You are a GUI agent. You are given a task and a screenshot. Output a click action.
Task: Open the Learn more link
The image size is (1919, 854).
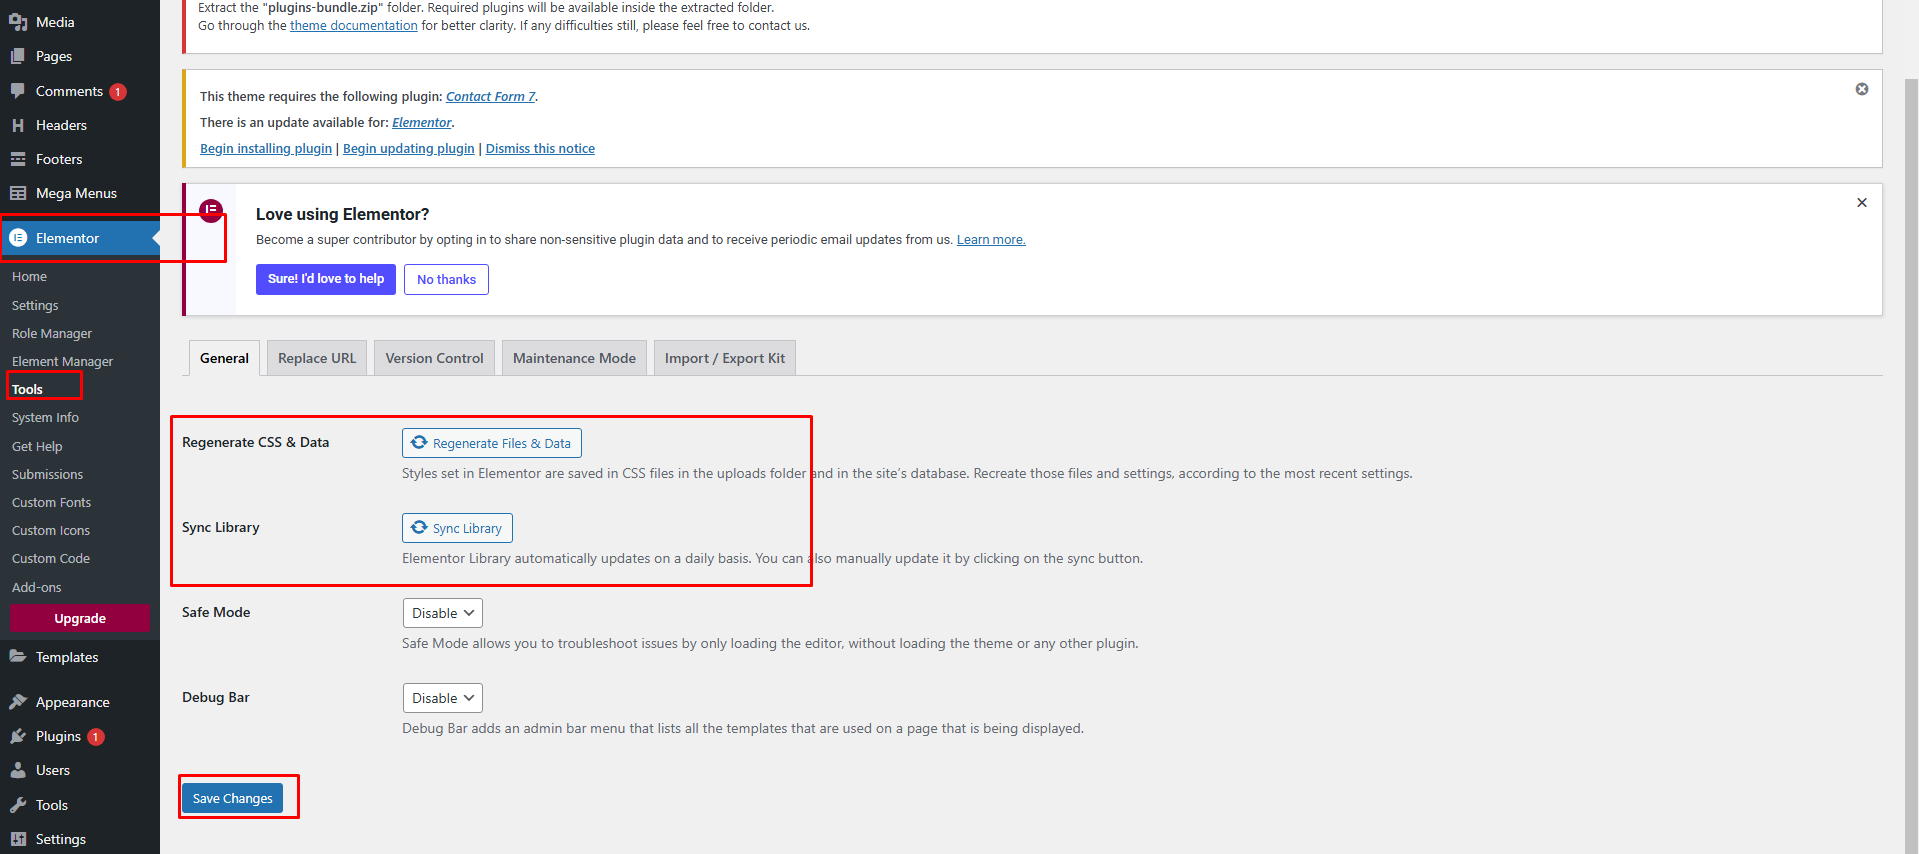coord(991,240)
